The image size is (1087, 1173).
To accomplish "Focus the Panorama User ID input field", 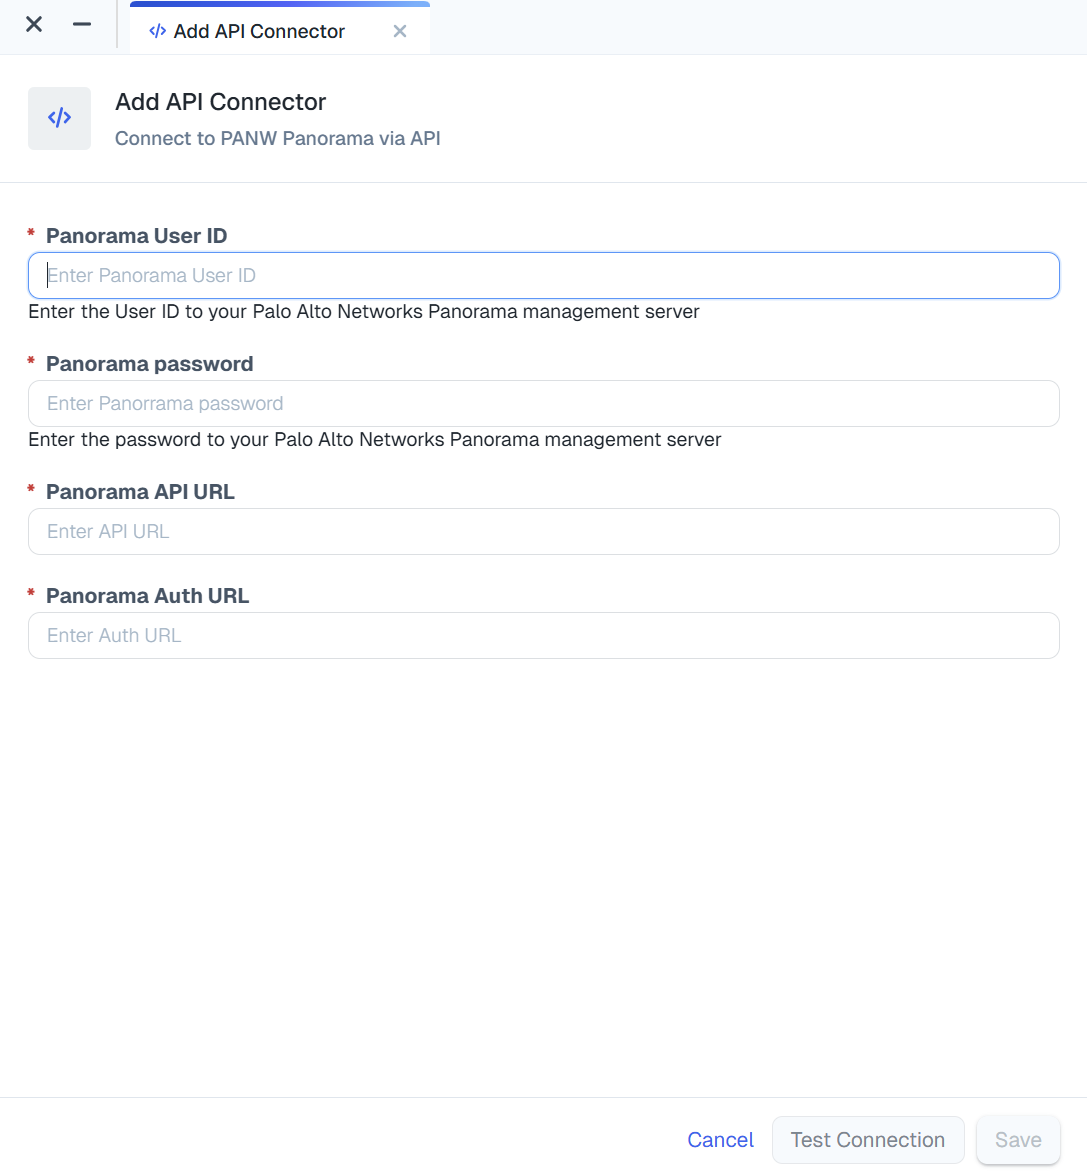I will coord(543,275).
